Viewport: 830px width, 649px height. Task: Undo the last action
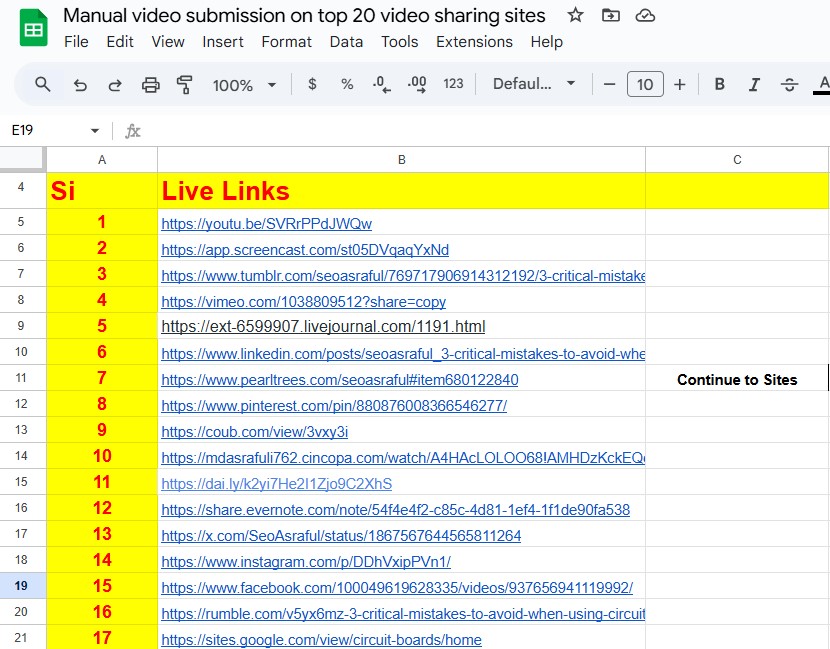[80, 85]
